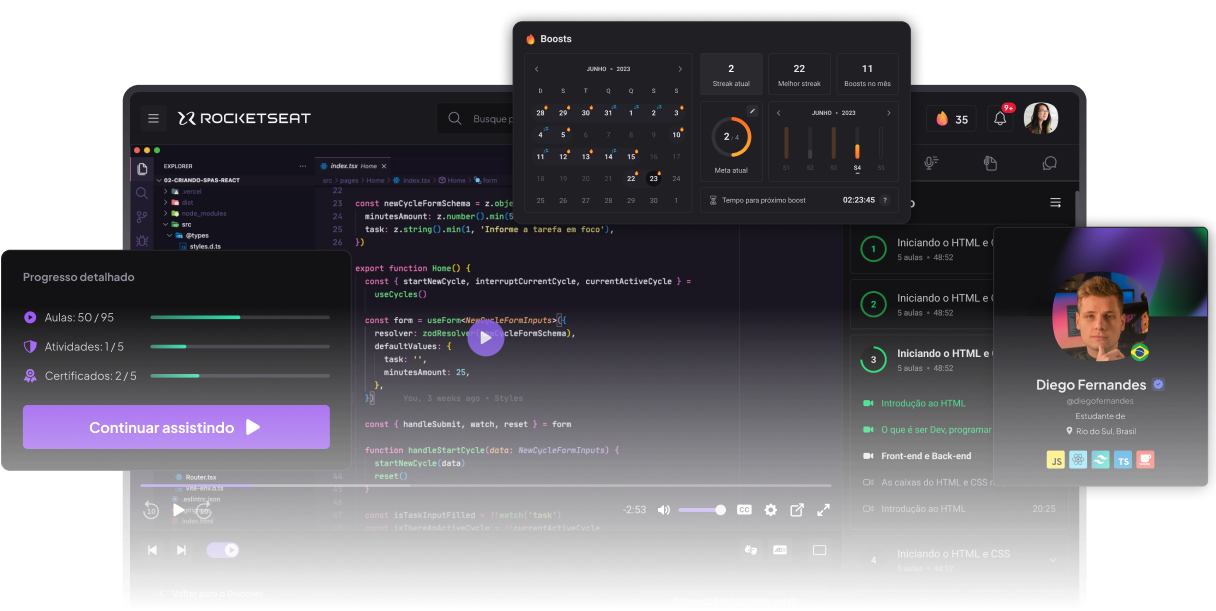Expand the .vercel folder
The width and height of the screenshot is (1216, 611).
pos(184,191)
